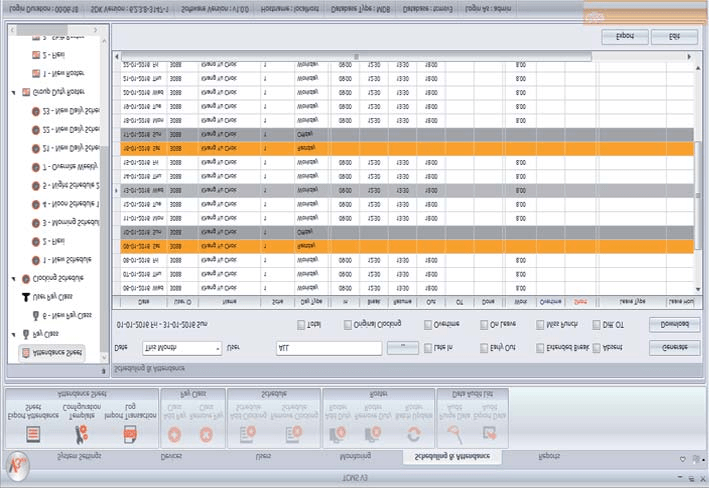
Task: Click the attendance table vertical scrollbar thumb
Action: pos(698,194)
